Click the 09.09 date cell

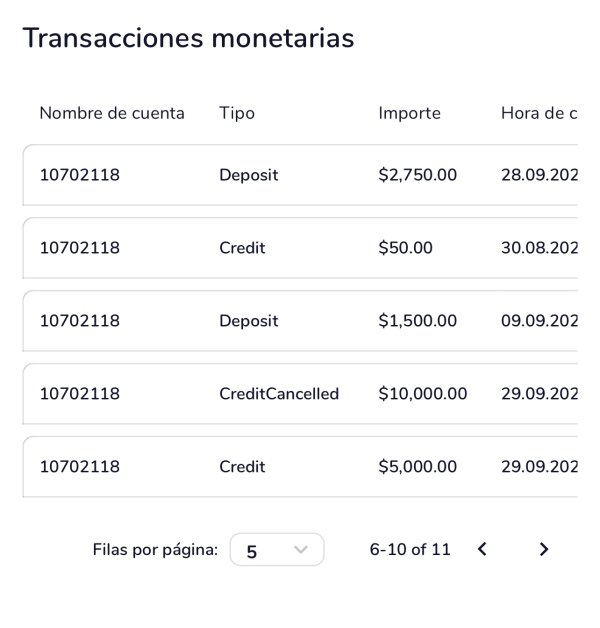pos(539,321)
